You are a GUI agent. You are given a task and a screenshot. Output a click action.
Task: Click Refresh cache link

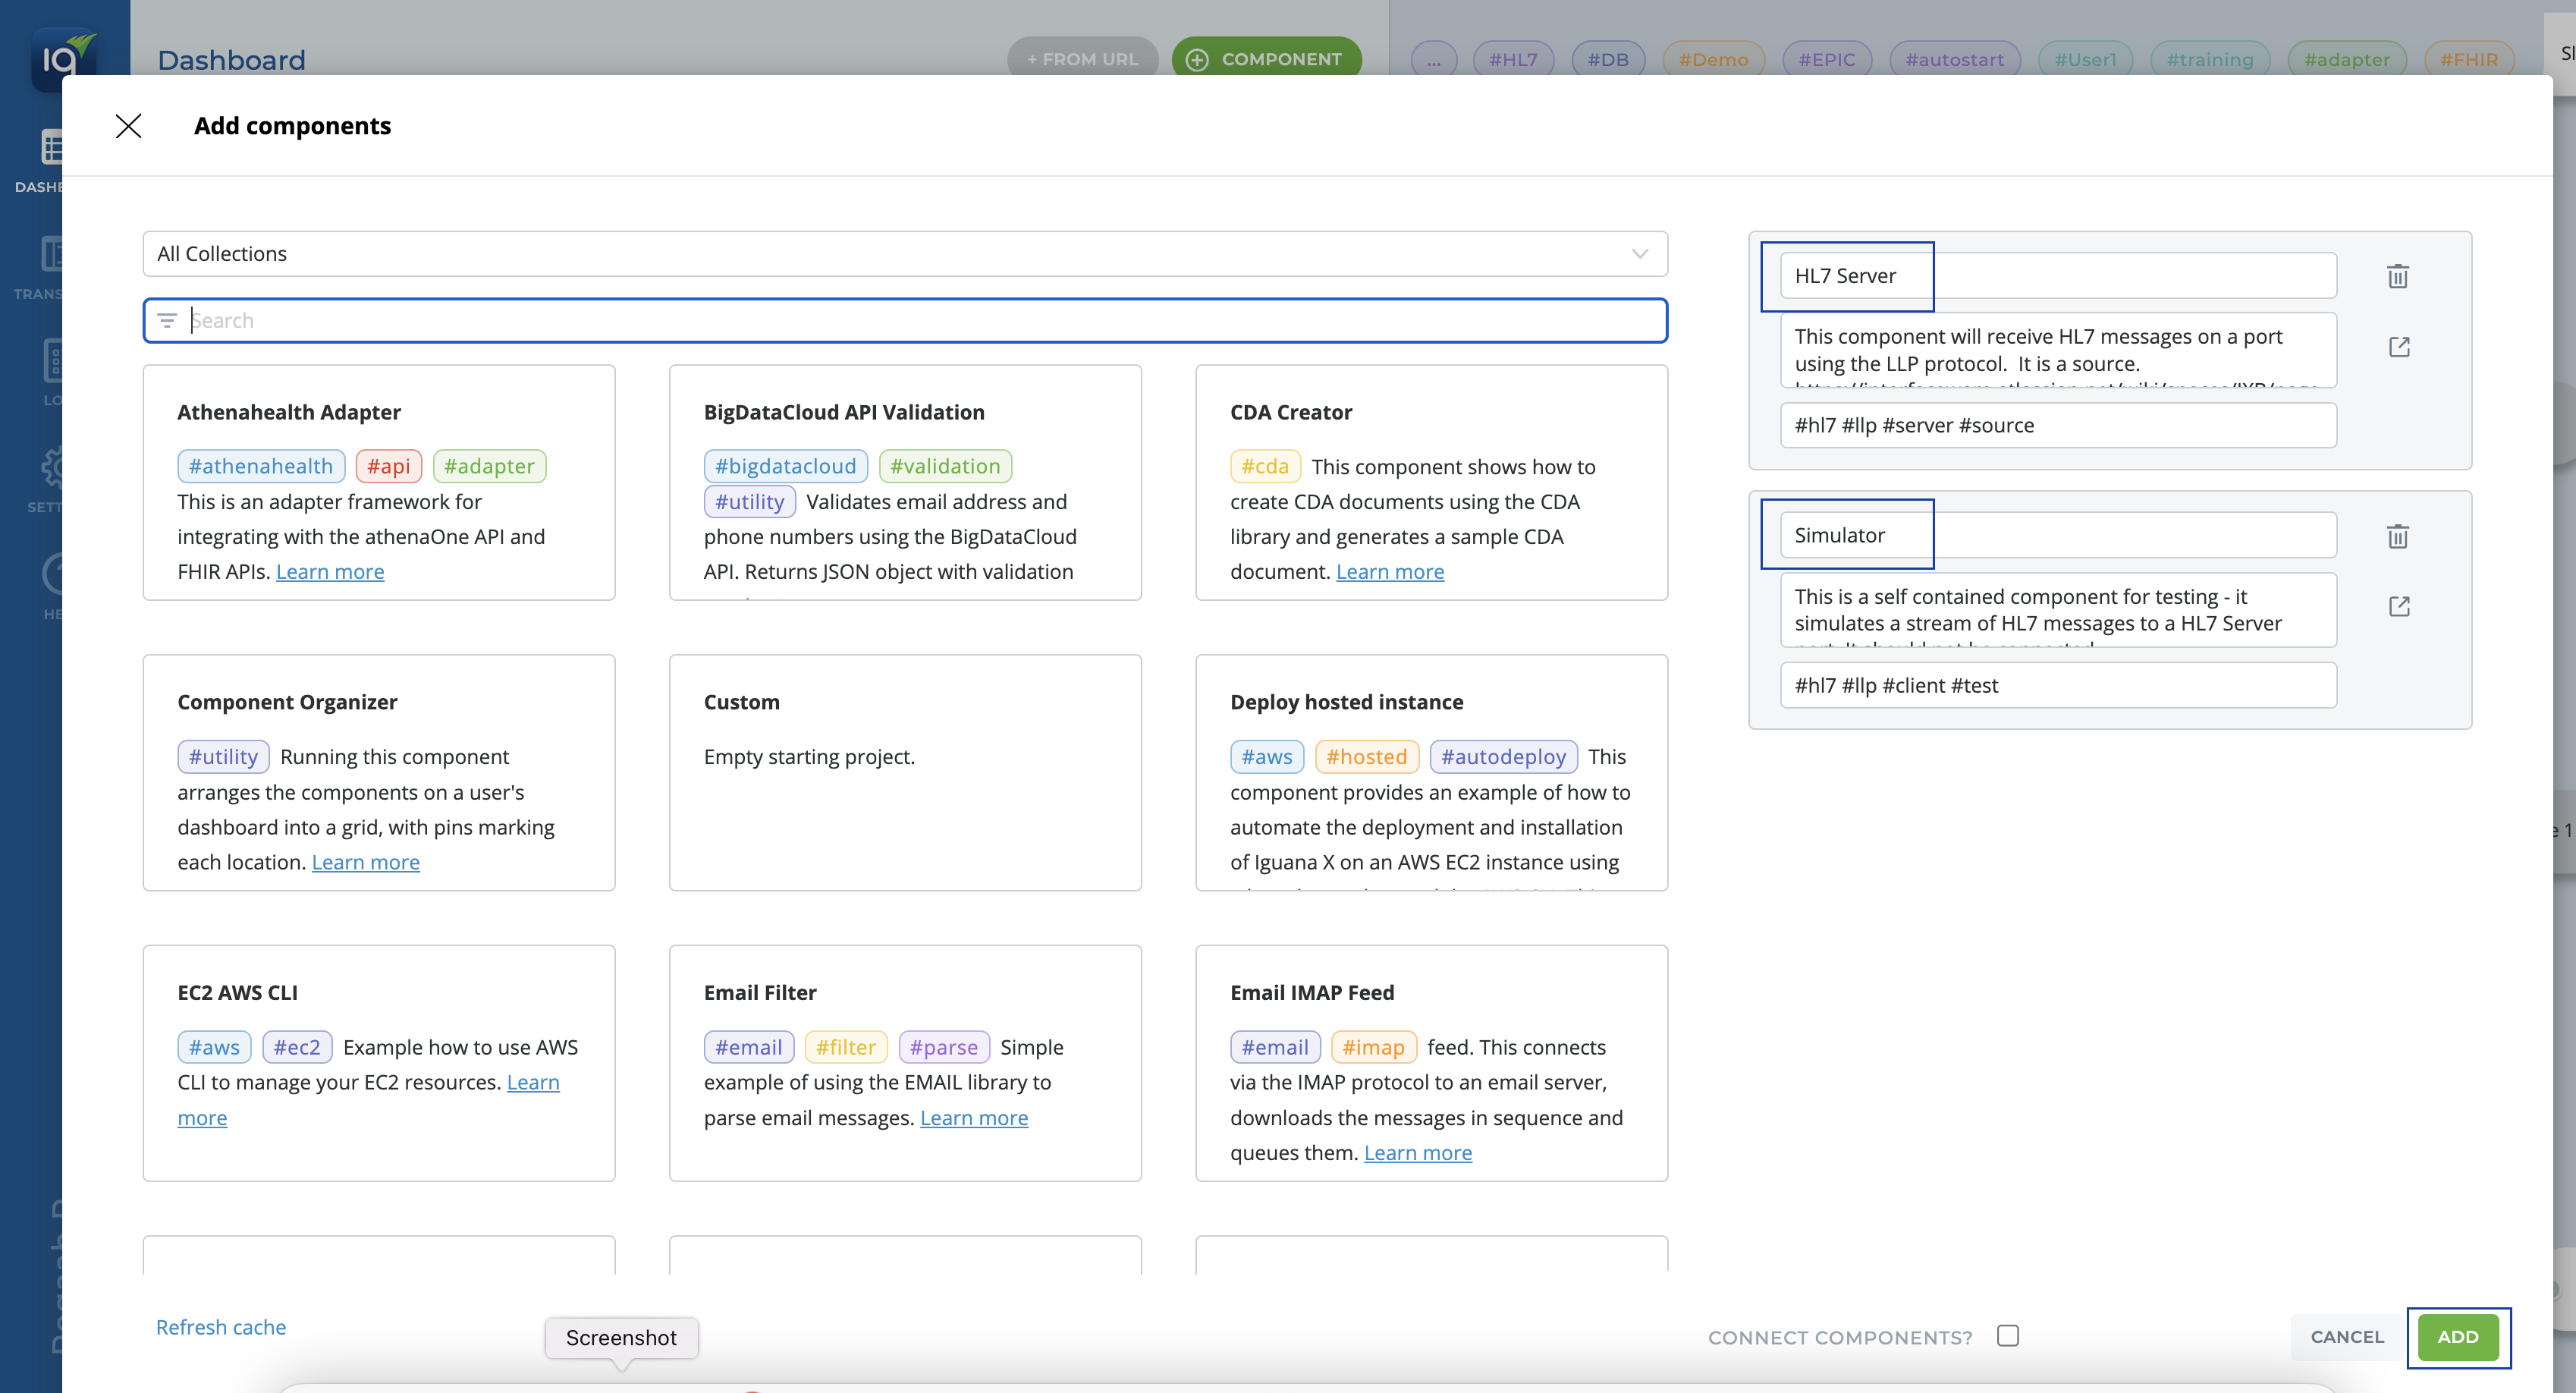pyautogui.click(x=221, y=1327)
